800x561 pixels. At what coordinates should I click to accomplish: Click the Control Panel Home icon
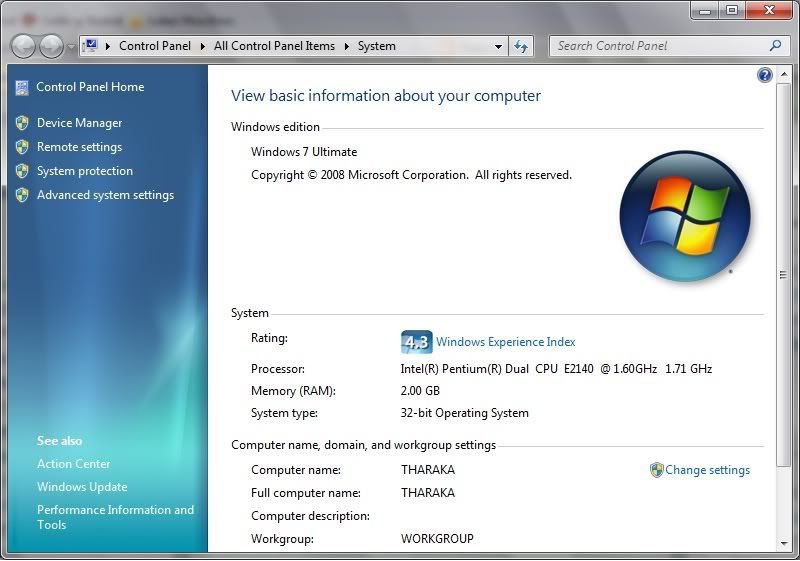(22, 88)
